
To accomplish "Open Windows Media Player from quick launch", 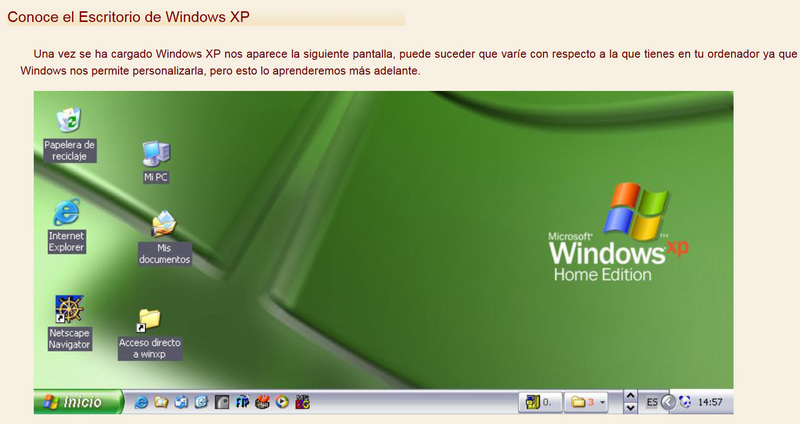I will (x=282, y=403).
